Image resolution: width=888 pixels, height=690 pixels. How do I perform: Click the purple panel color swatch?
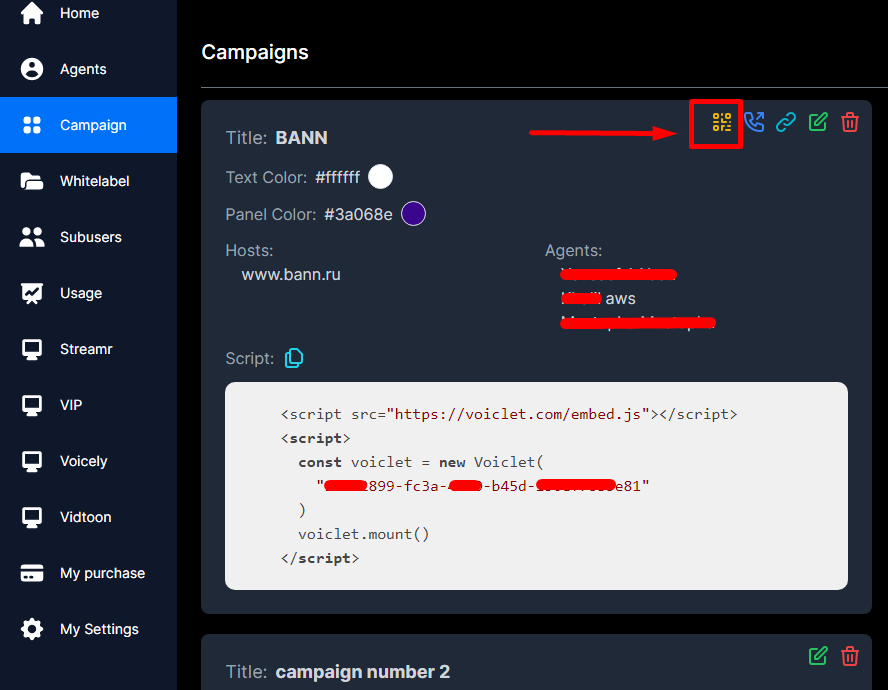point(413,214)
